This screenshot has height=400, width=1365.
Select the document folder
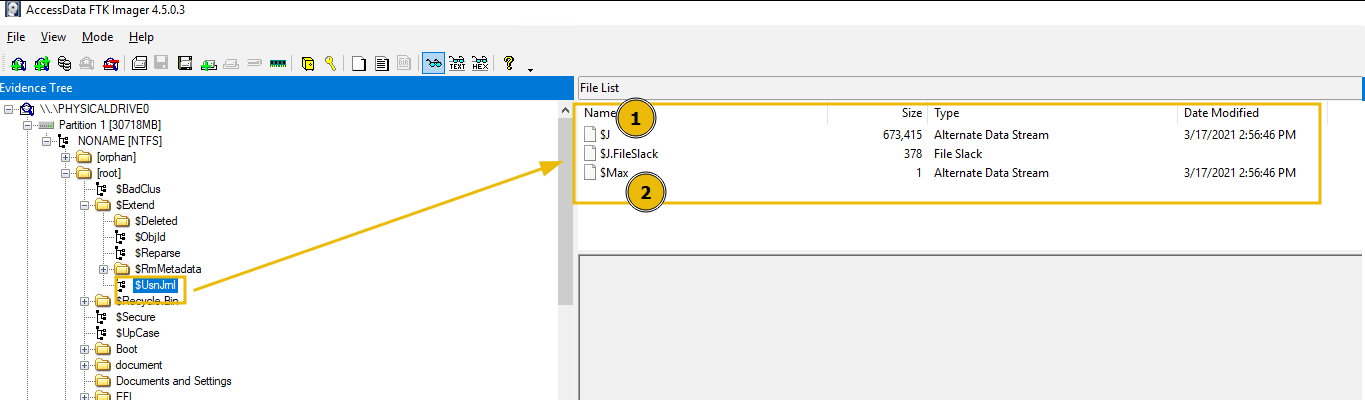(x=139, y=365)
